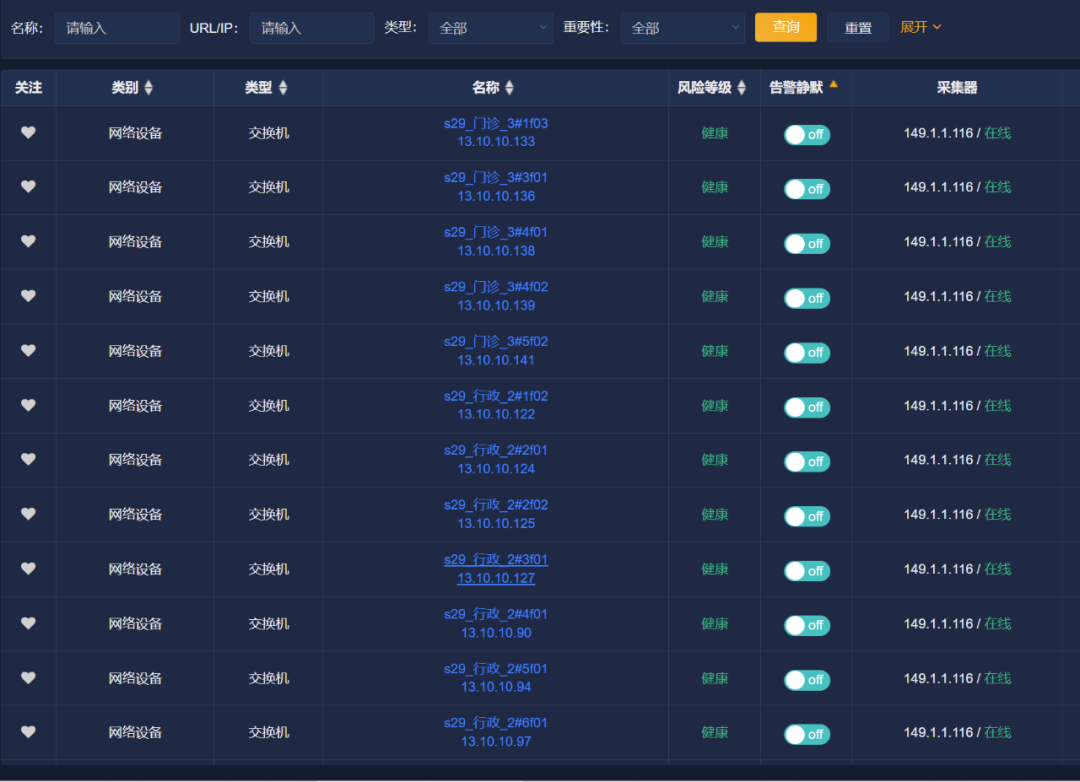
Task: Click the 重置 reset button
Action: [x=858, y=28]
